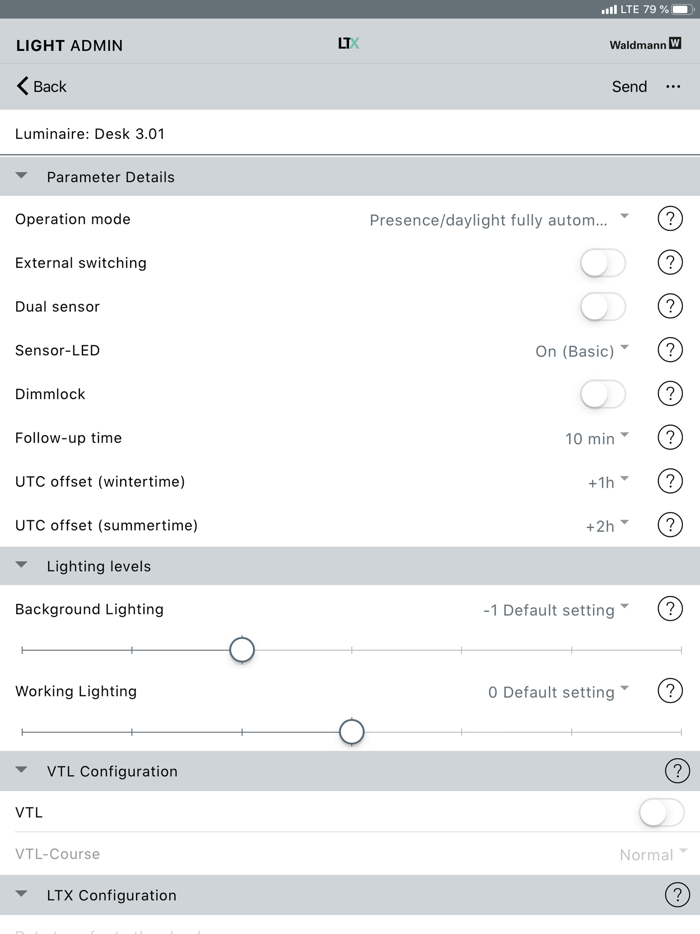Enable the External switching toggle
Image resolution: width=700 pixels, height=934 pixels.
[x=602, y=262]
